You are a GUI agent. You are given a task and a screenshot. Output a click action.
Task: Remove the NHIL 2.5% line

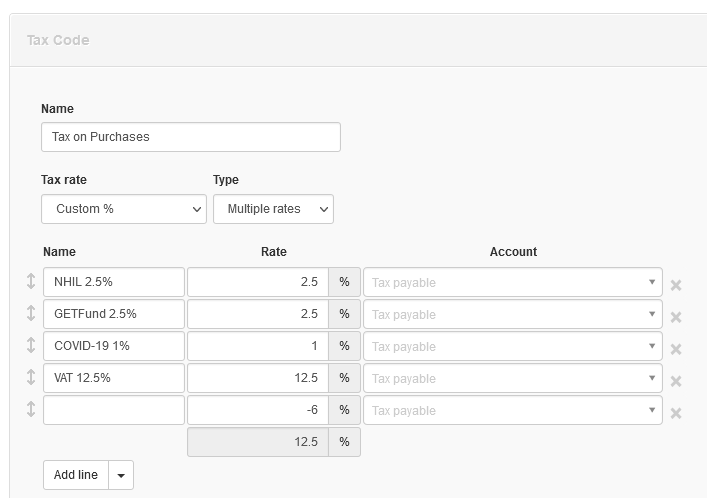click(x=675, y=285)
